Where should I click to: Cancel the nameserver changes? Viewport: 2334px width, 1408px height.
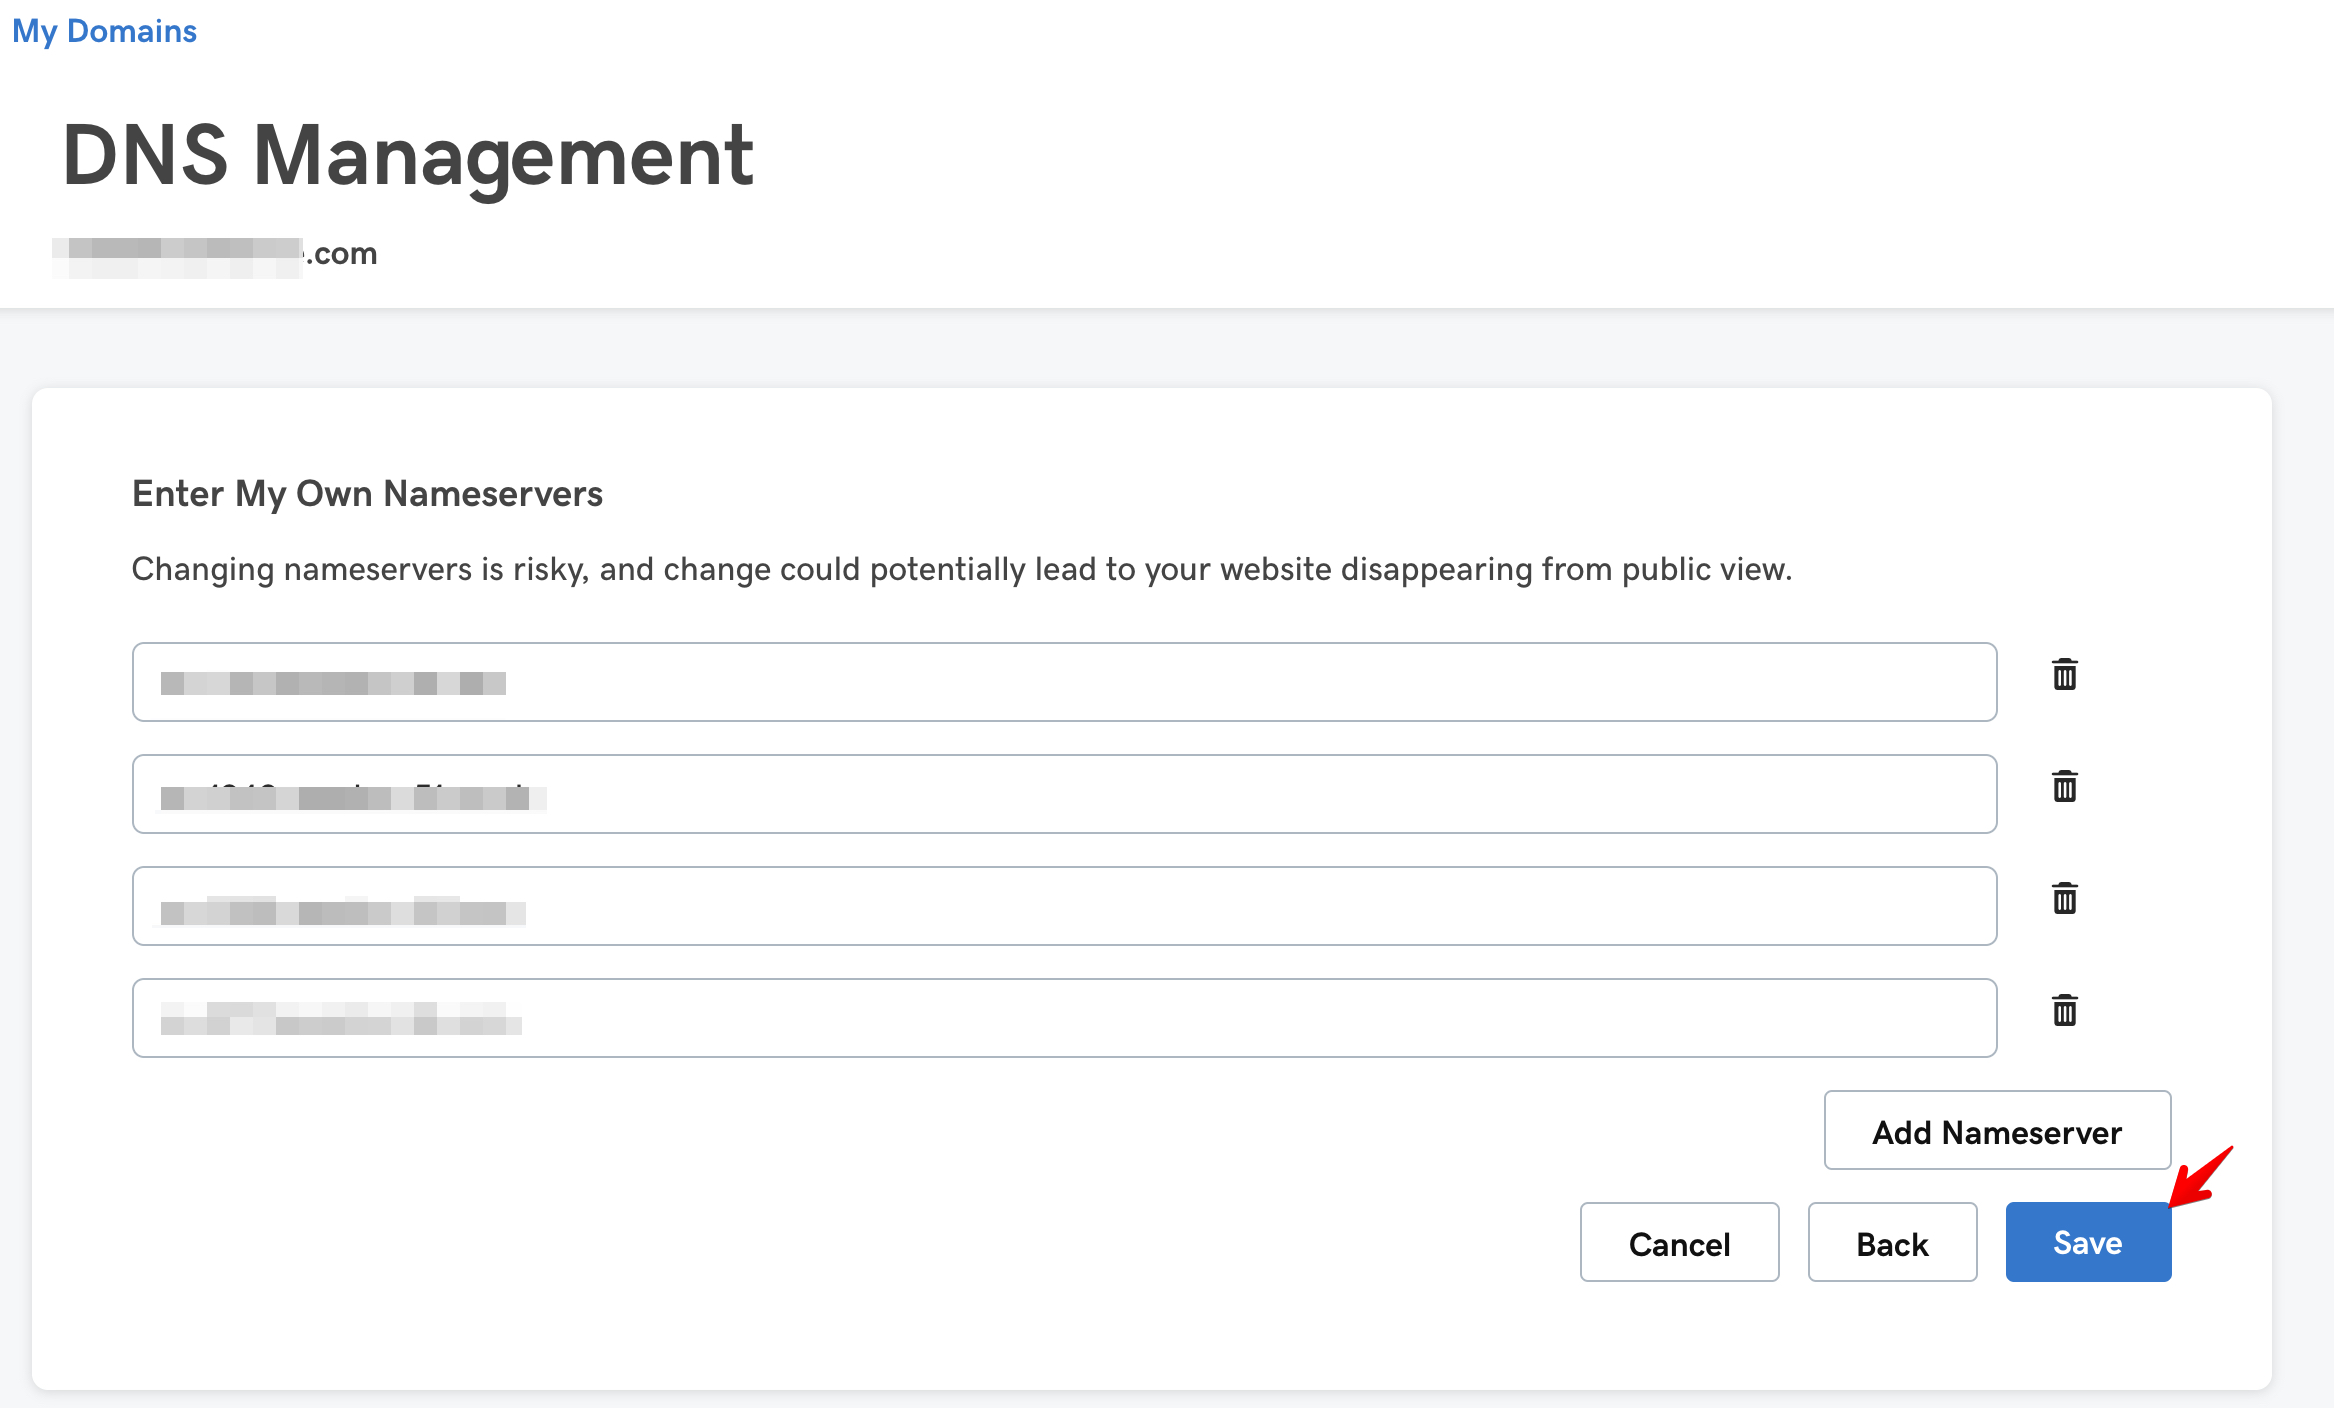point(1679,1243)
